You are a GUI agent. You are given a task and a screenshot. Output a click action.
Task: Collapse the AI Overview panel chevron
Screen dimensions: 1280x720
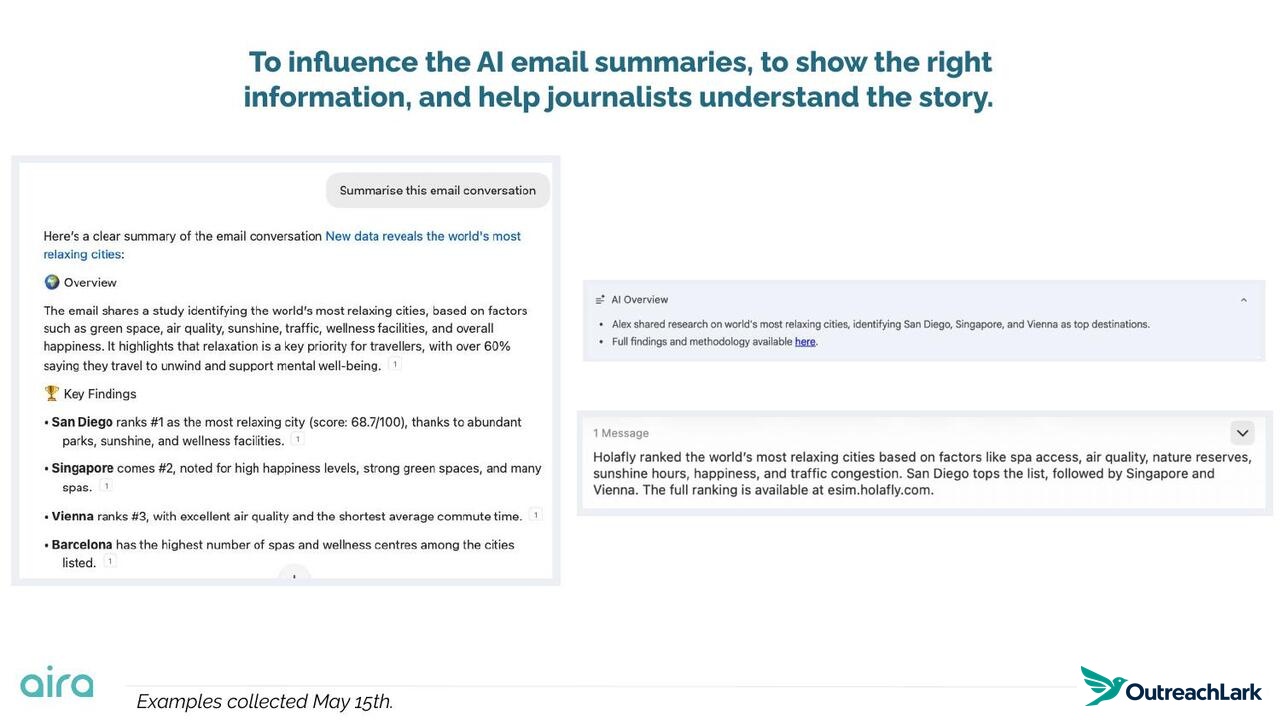[1244, 300]
